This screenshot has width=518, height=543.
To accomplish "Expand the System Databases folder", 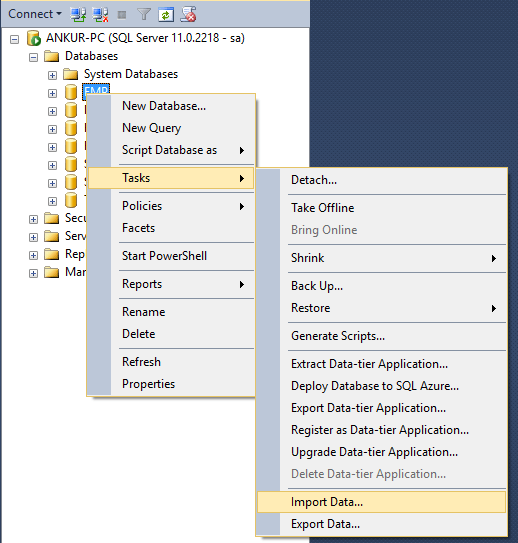I will coord(52,75).
